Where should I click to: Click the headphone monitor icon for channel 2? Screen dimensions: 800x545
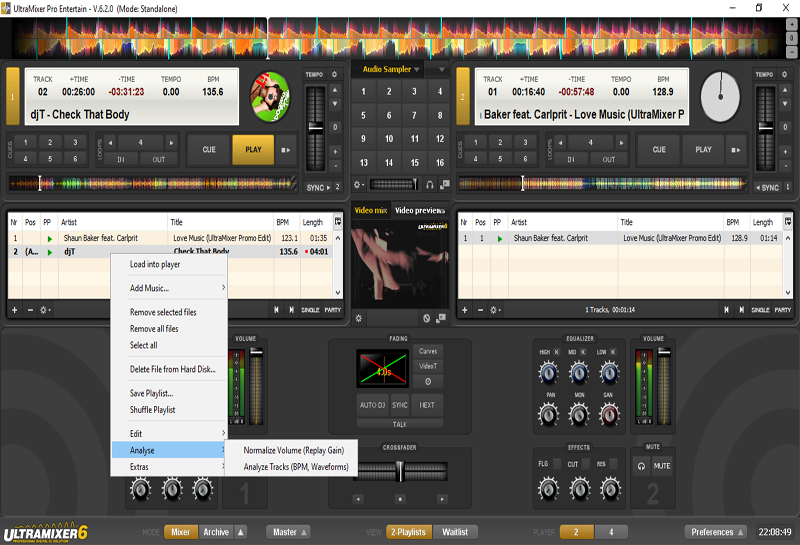(641, 466)
